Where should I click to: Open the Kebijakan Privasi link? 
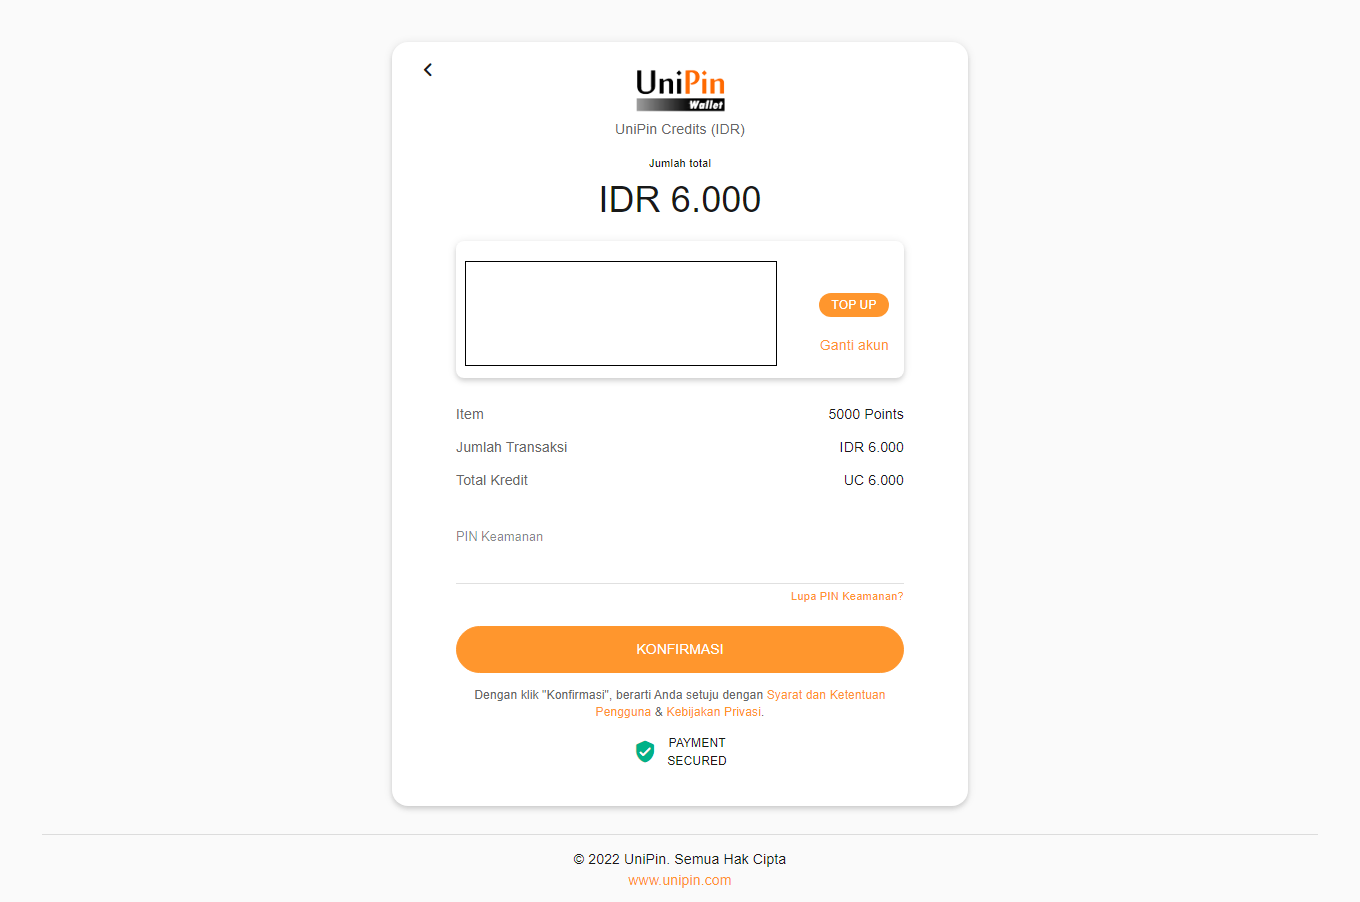click(714, 712)
